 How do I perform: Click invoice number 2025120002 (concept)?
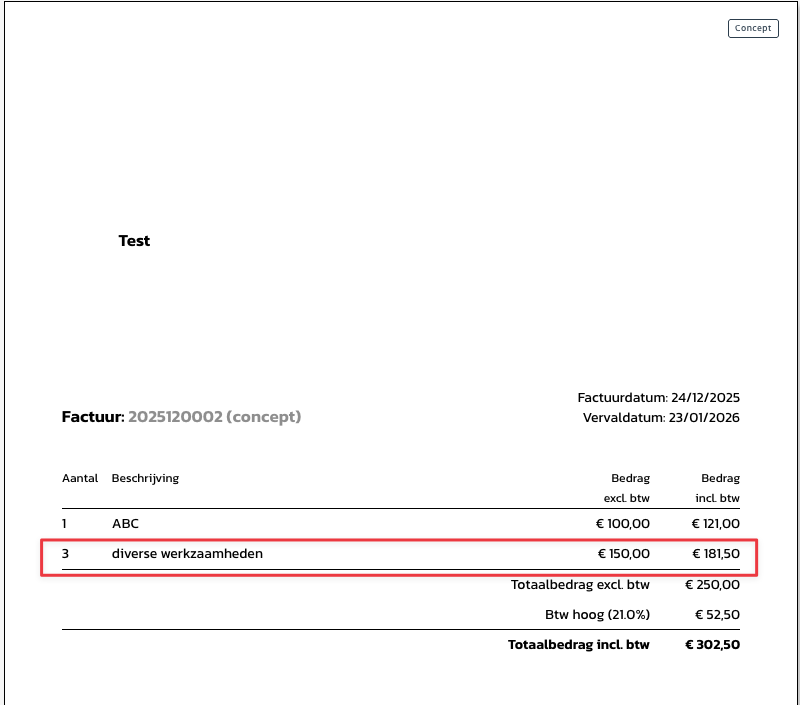[x=214, y=416]
